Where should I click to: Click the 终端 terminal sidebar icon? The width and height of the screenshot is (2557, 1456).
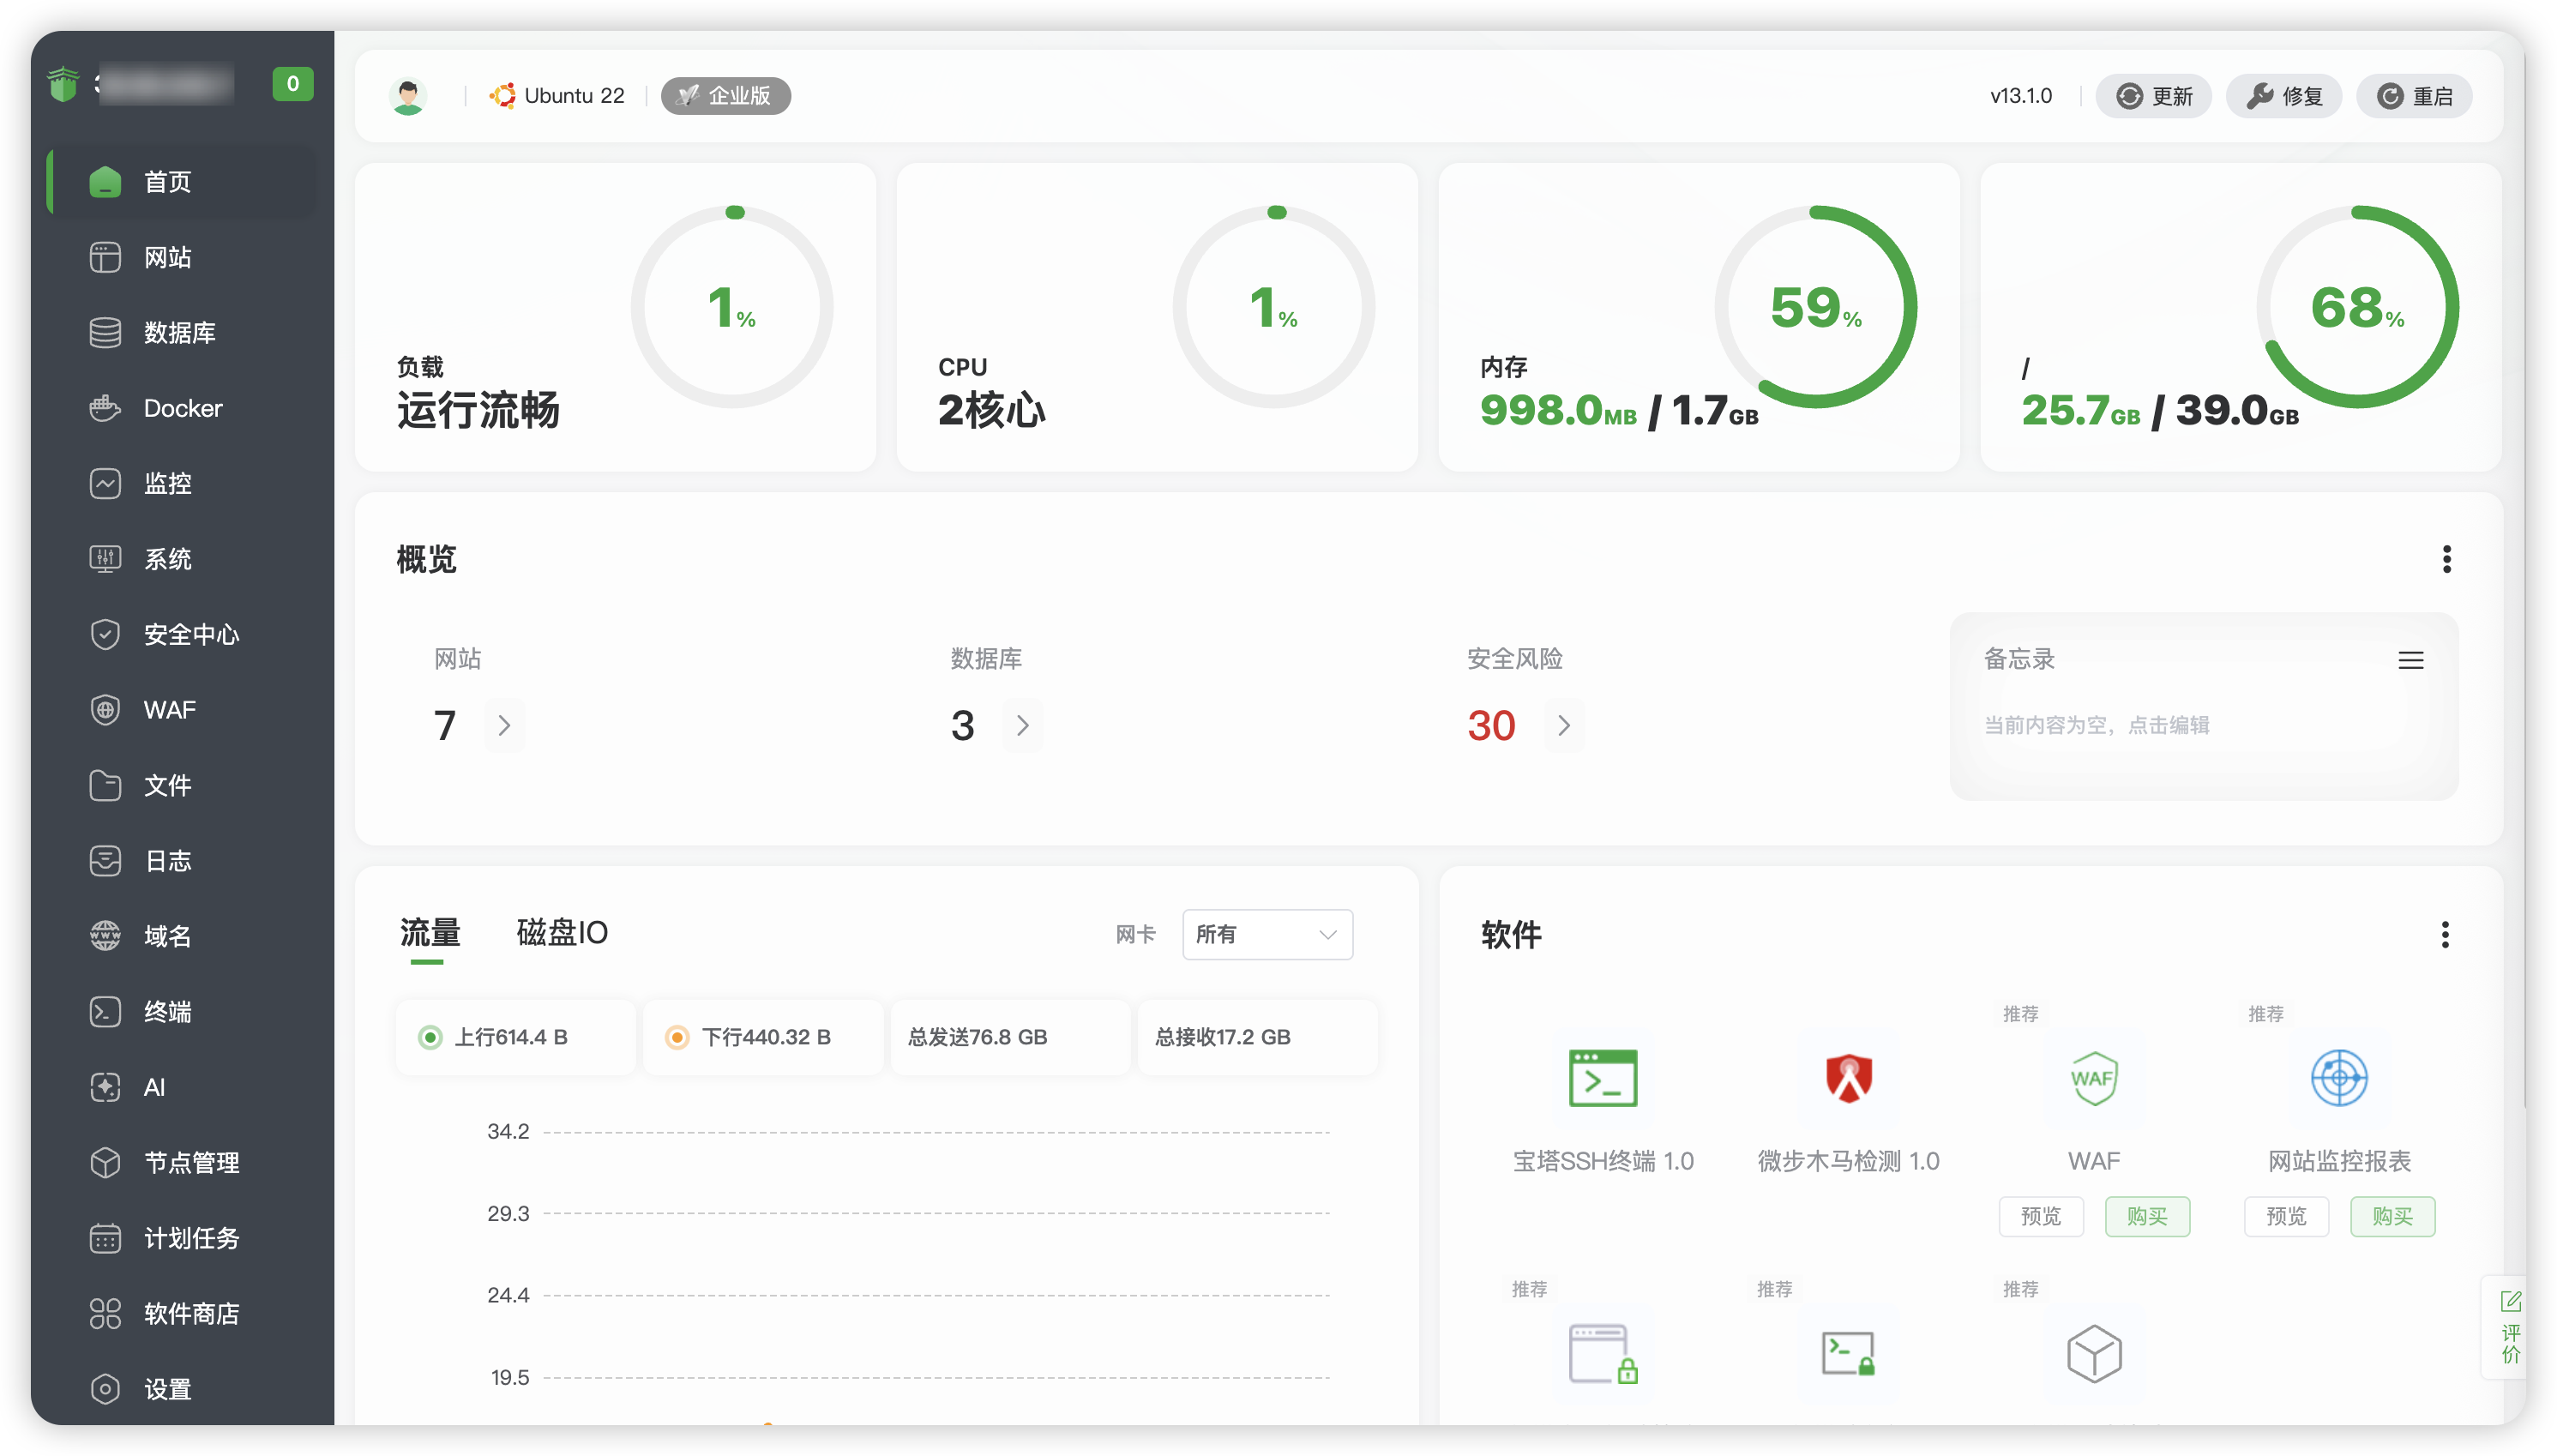click(x=105, y=1011)
